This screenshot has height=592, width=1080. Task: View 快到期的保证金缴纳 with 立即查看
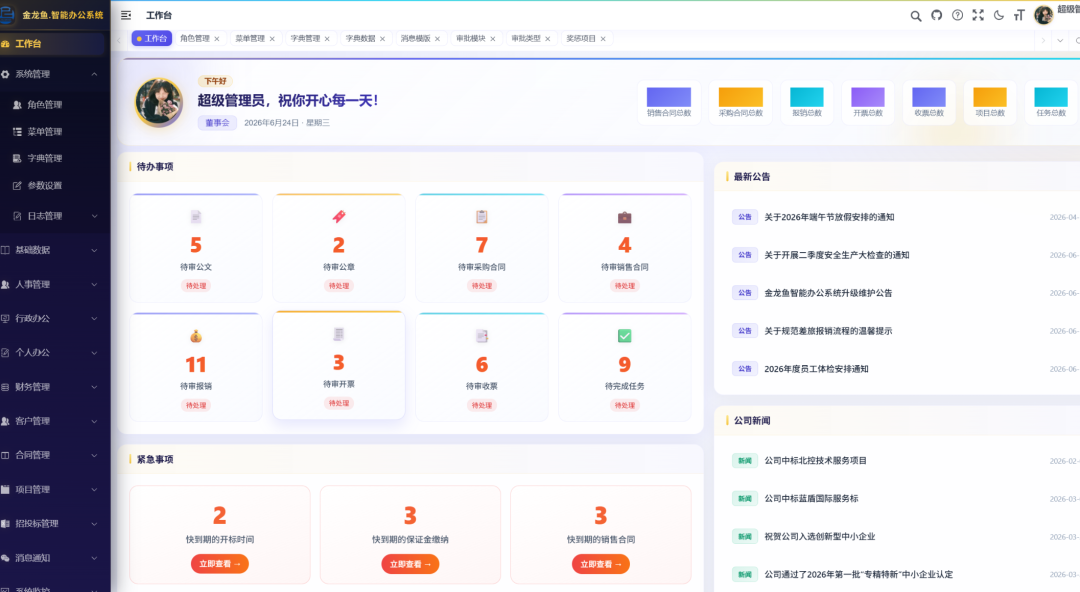point(411,564)
